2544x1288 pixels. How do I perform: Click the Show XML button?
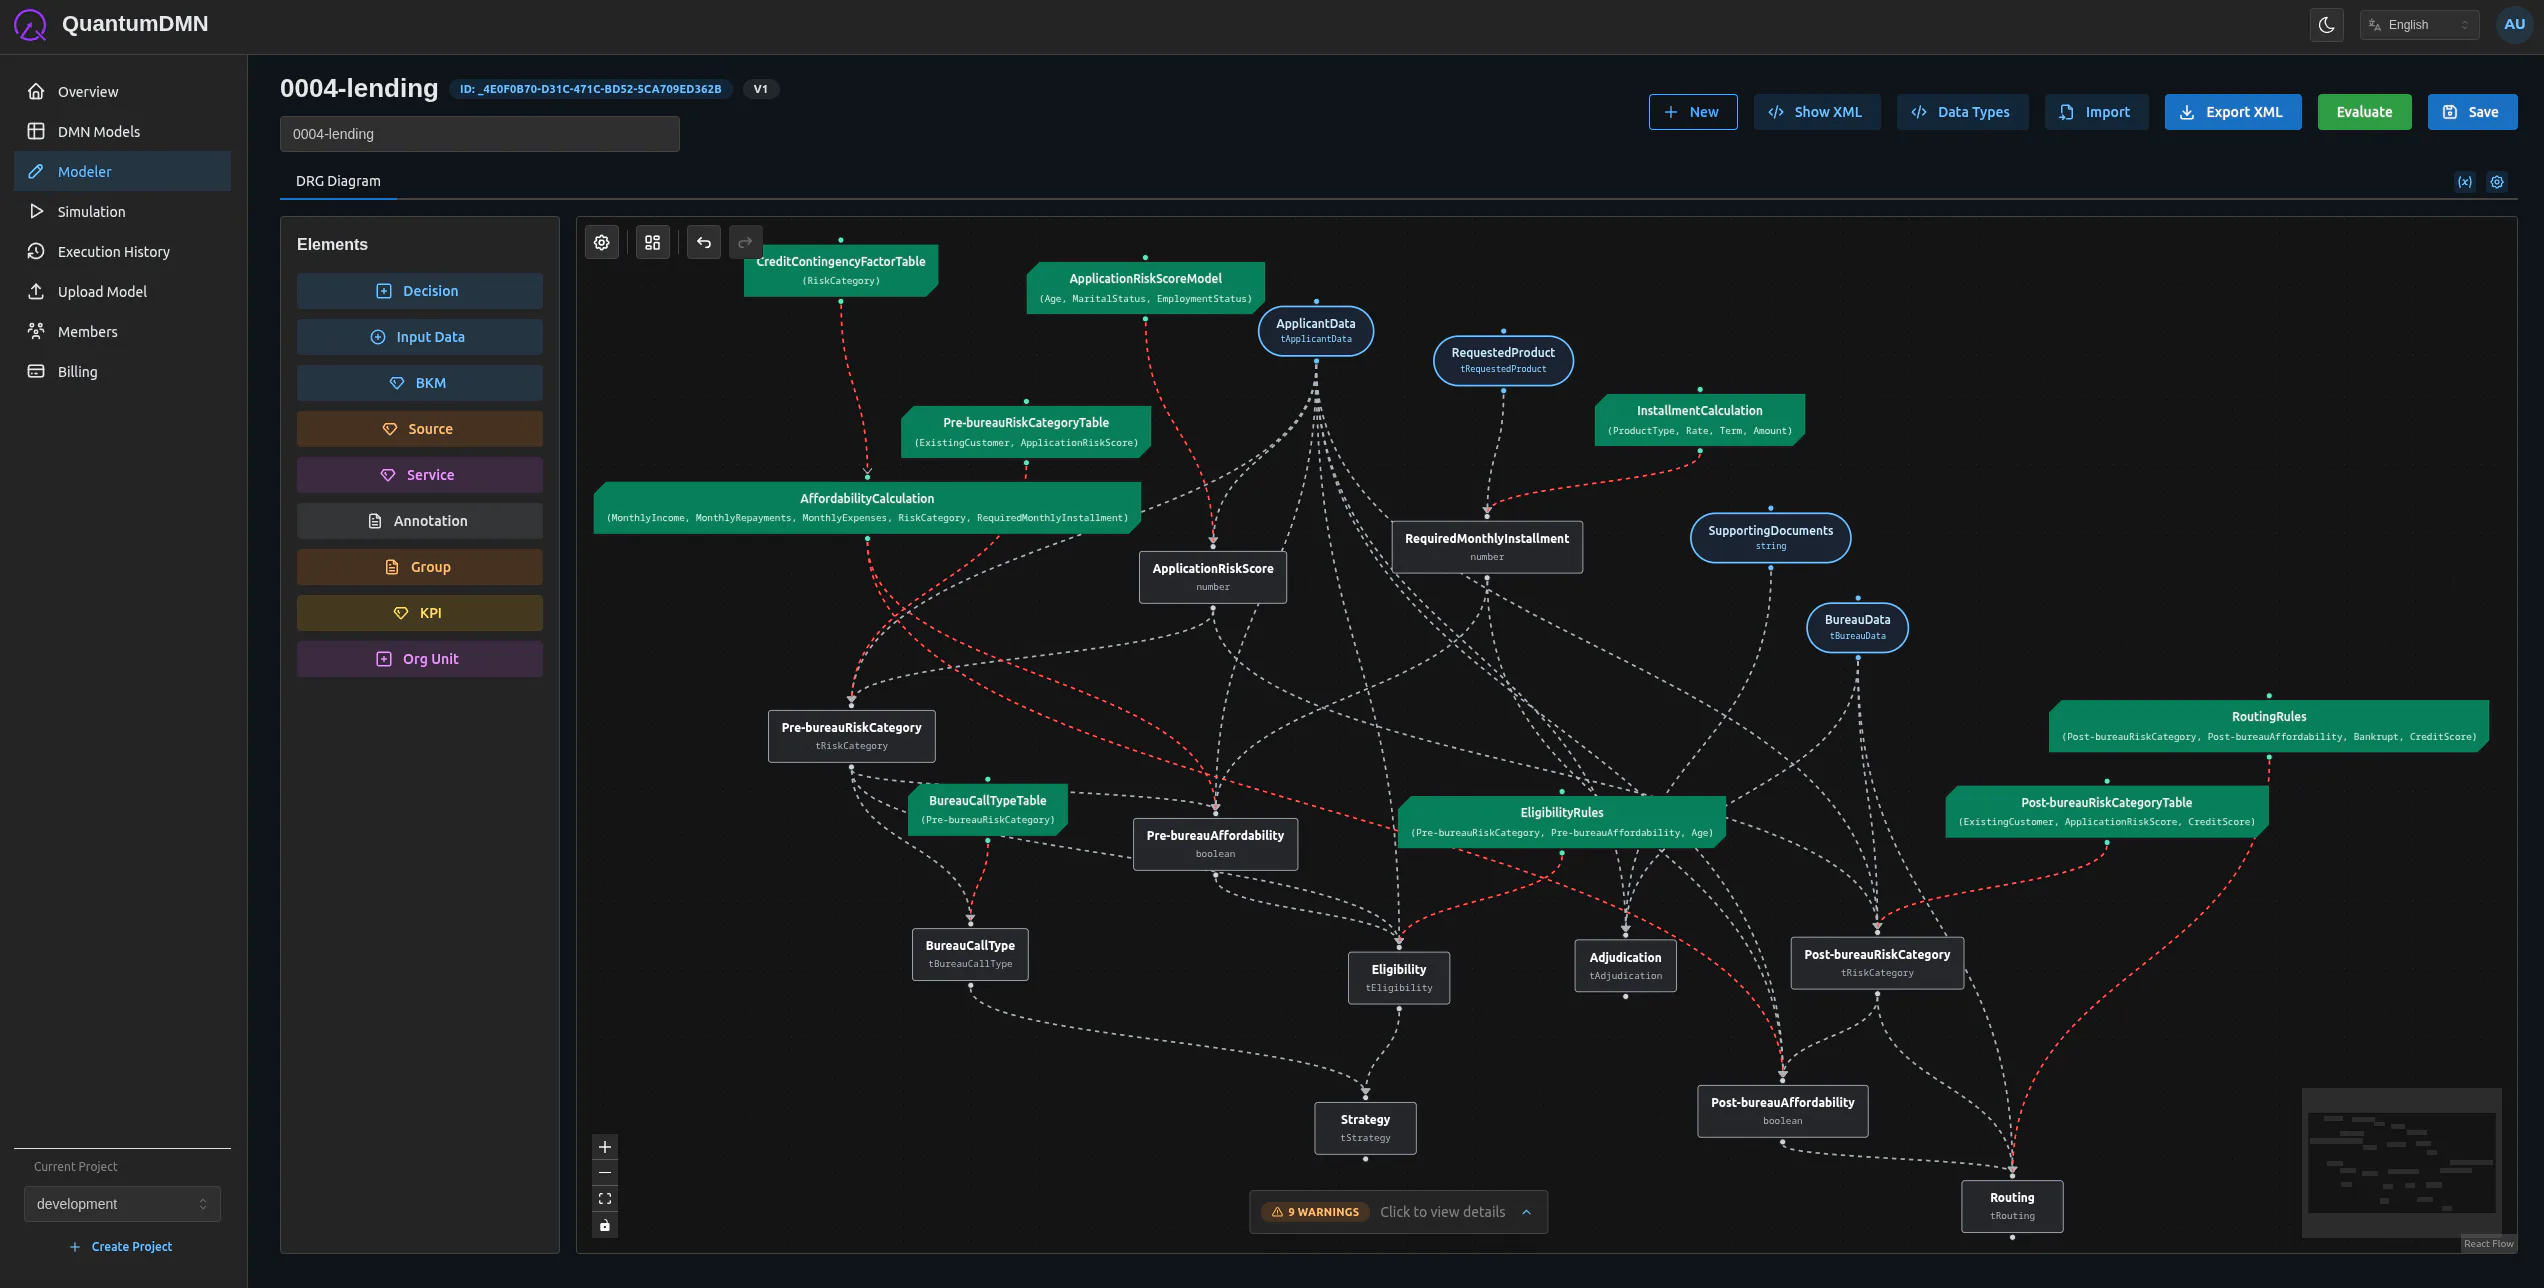[1817, 112]
